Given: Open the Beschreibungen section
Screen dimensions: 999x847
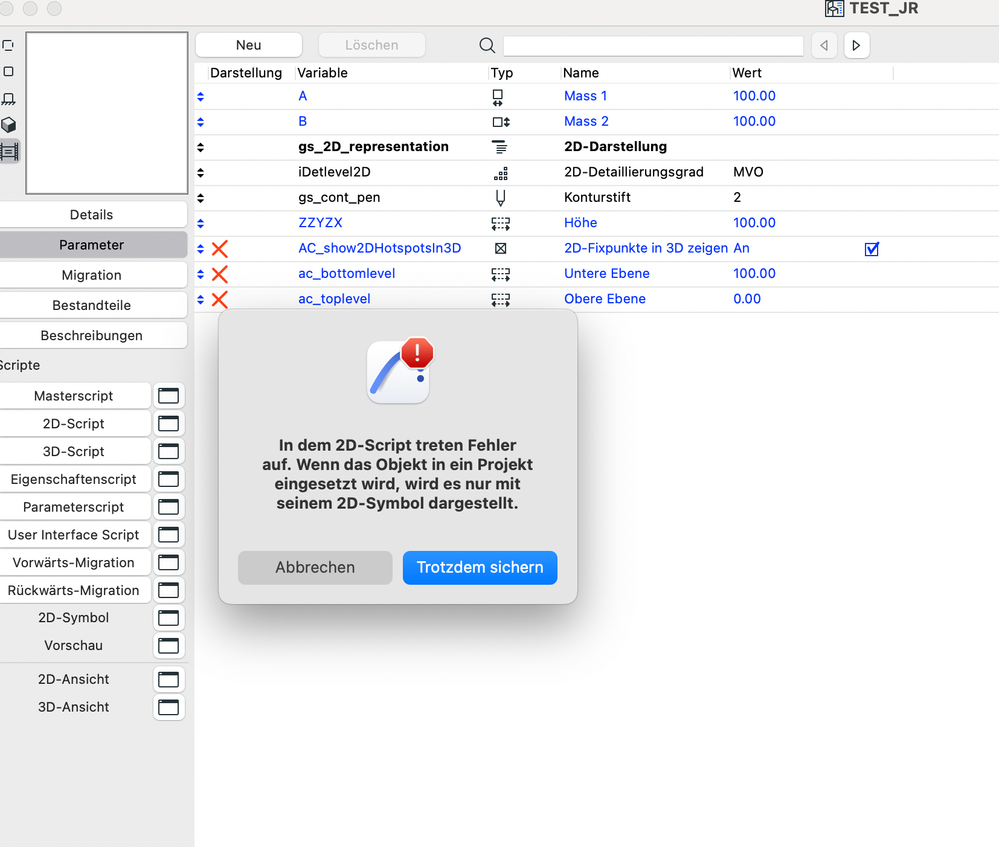Looking at the screenshot, I should coord(92,335).
